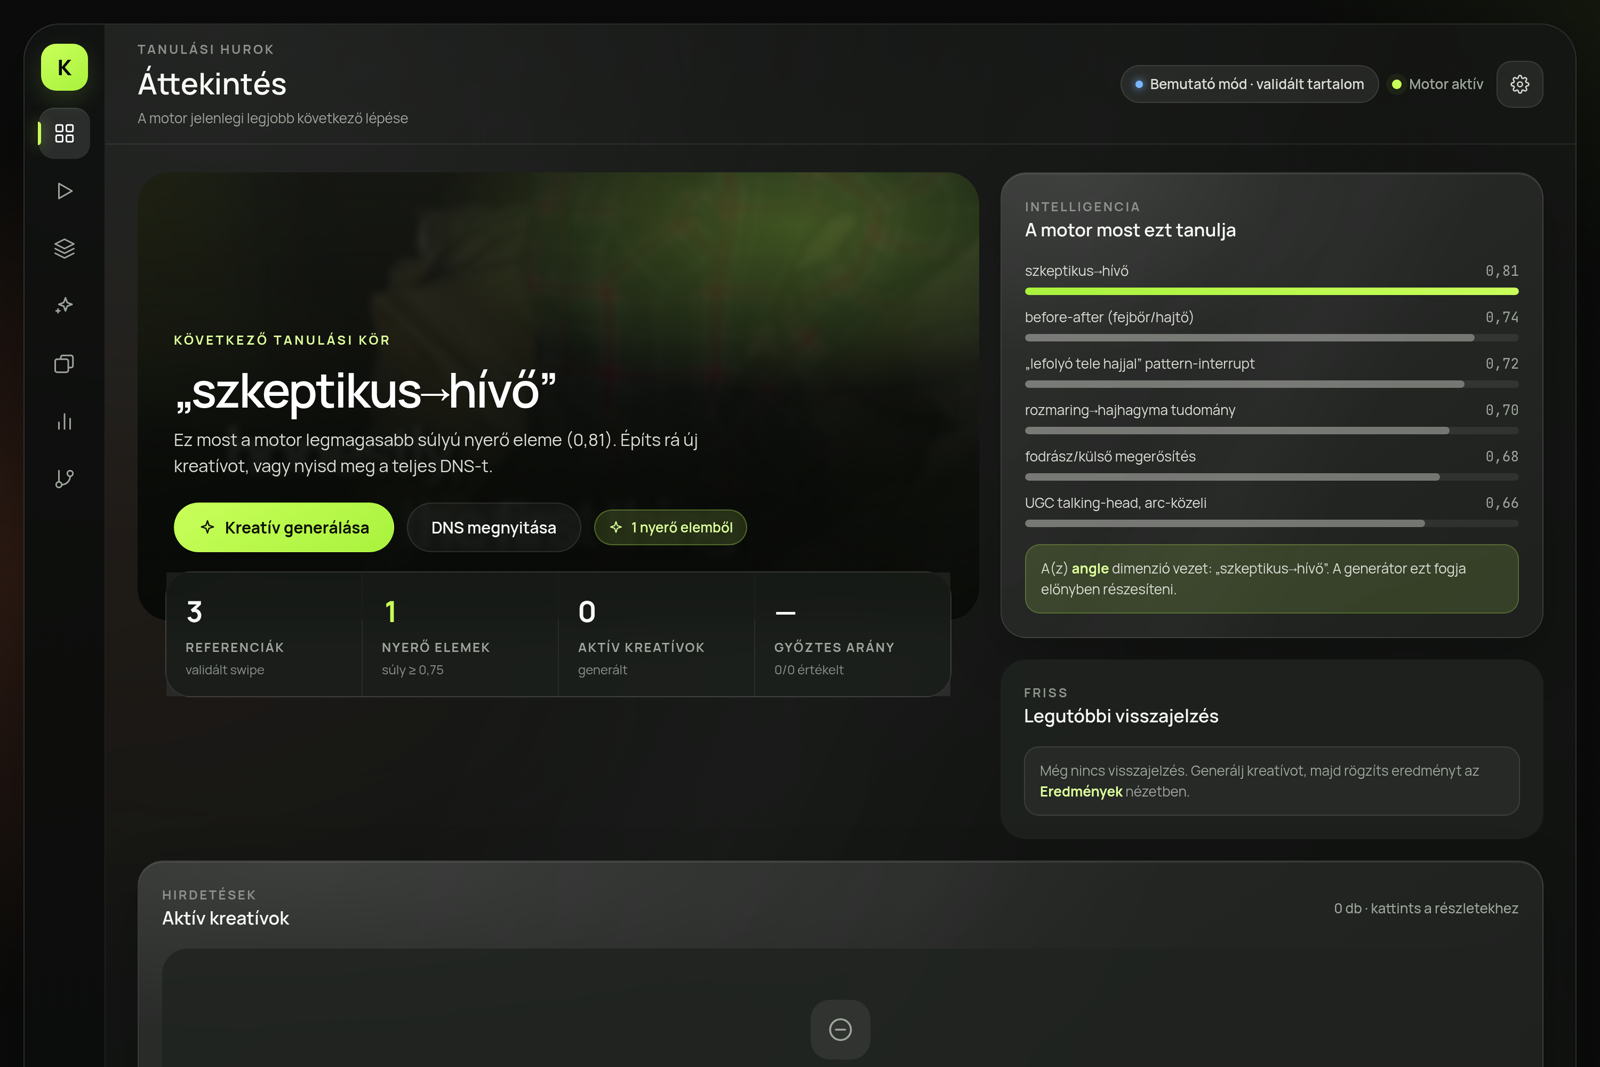
Task: Open the Aktív kreatívok stat card
Action: (656, 635)
